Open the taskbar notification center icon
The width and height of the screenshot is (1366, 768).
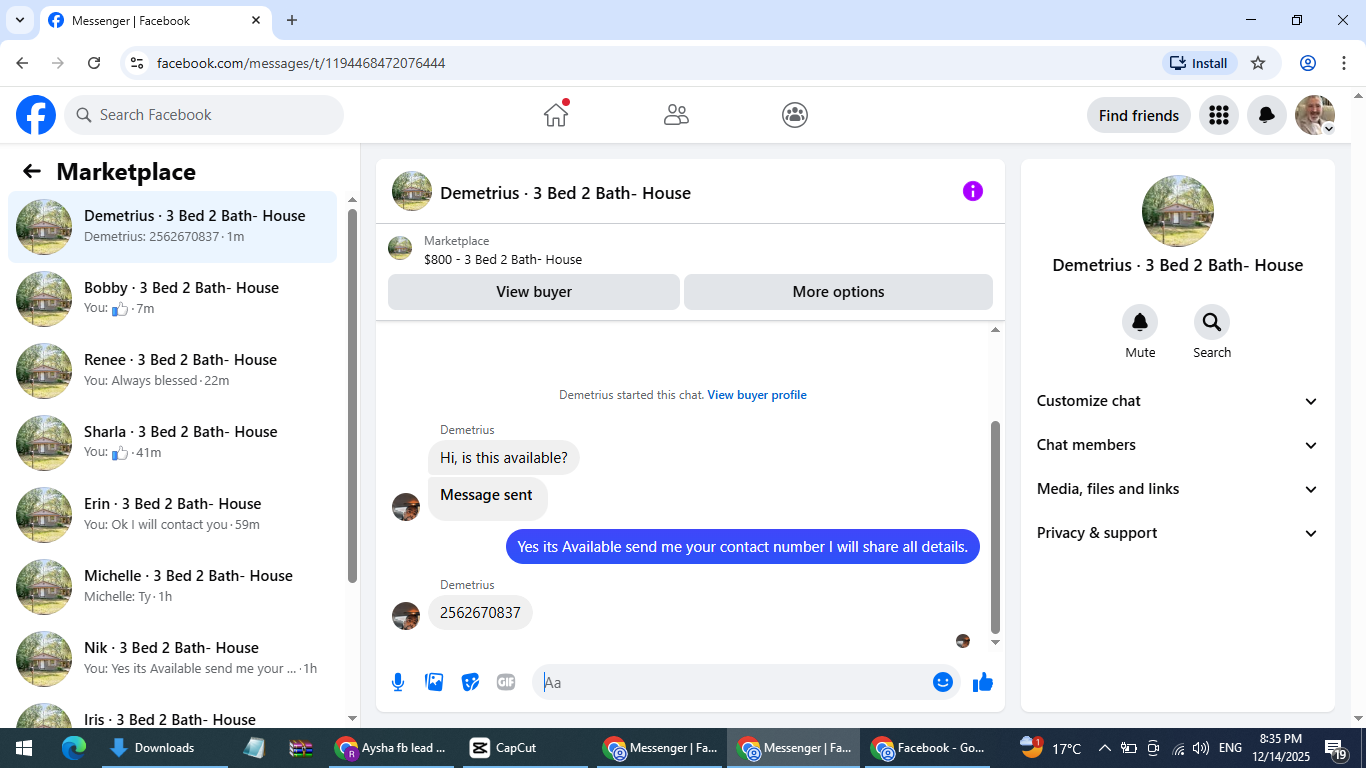(1336, 748)
